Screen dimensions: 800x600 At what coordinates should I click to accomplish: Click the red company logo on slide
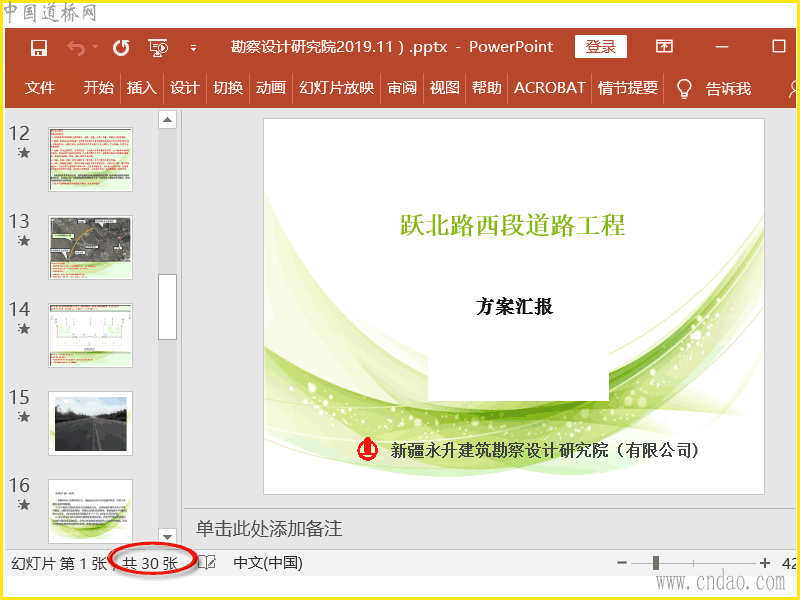[x=367, y=449]
